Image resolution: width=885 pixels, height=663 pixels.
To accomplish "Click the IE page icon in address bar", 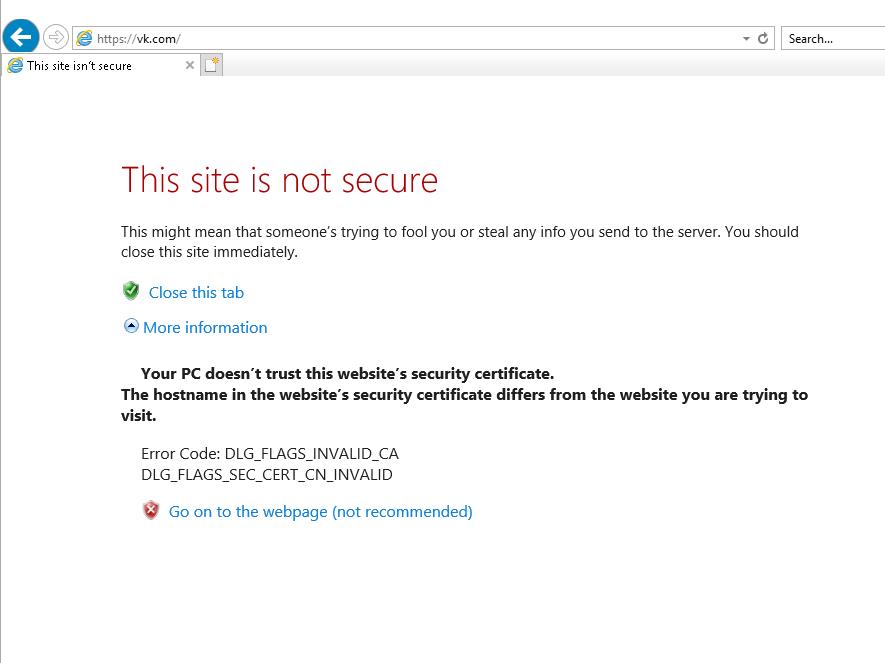I will pos(85,38).
